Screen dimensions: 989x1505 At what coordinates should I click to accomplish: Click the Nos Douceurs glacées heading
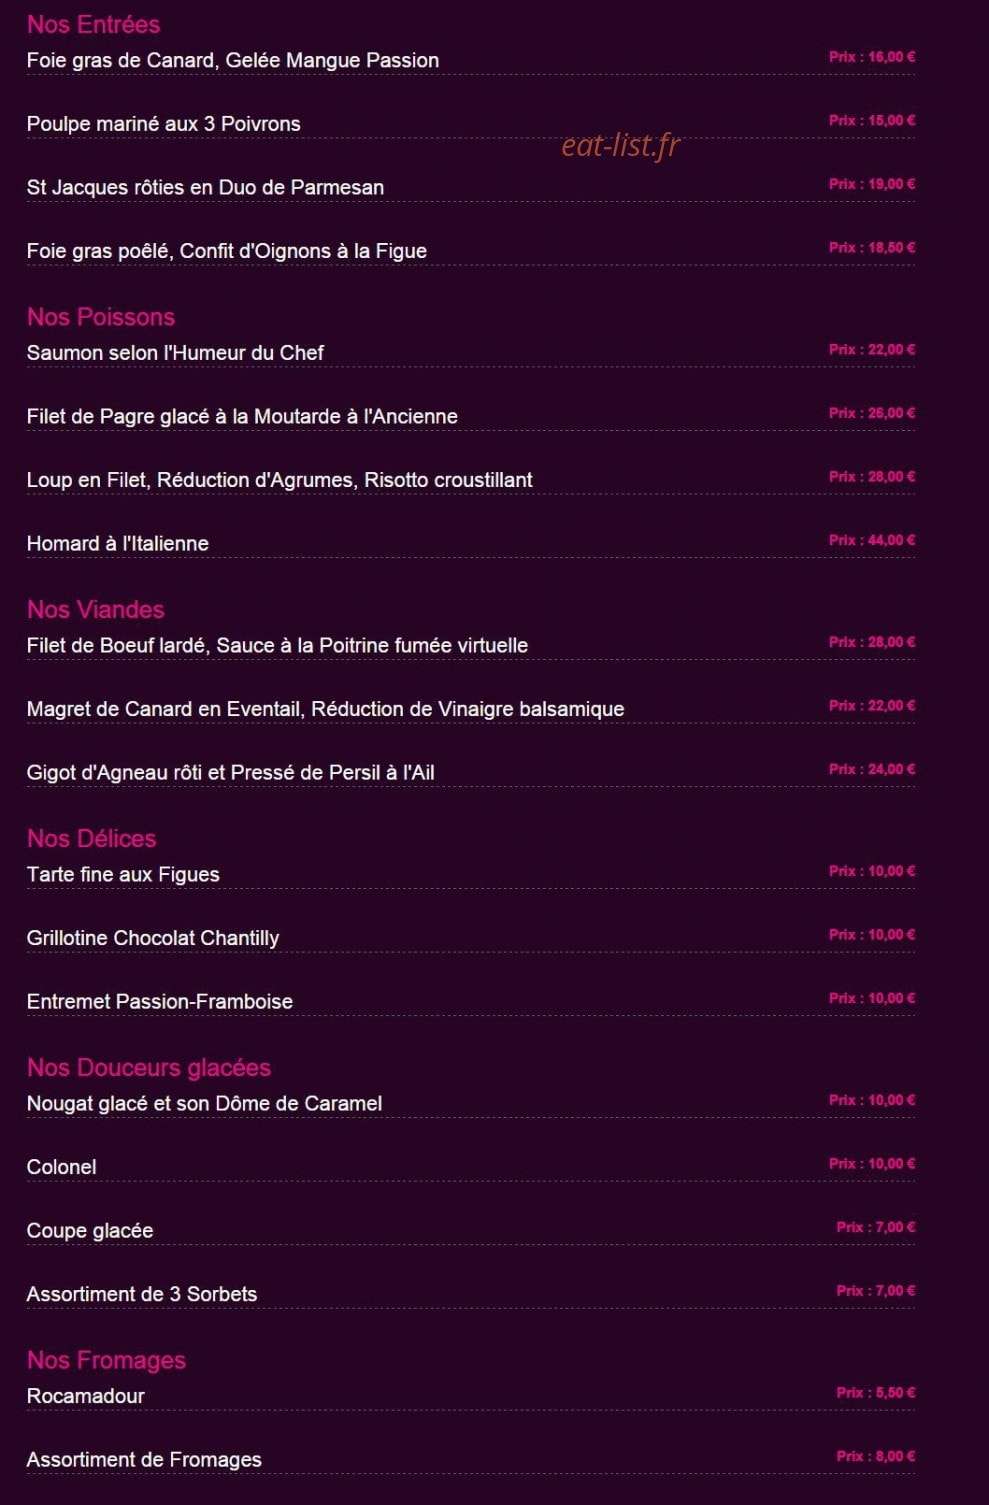coord(149,1067)
